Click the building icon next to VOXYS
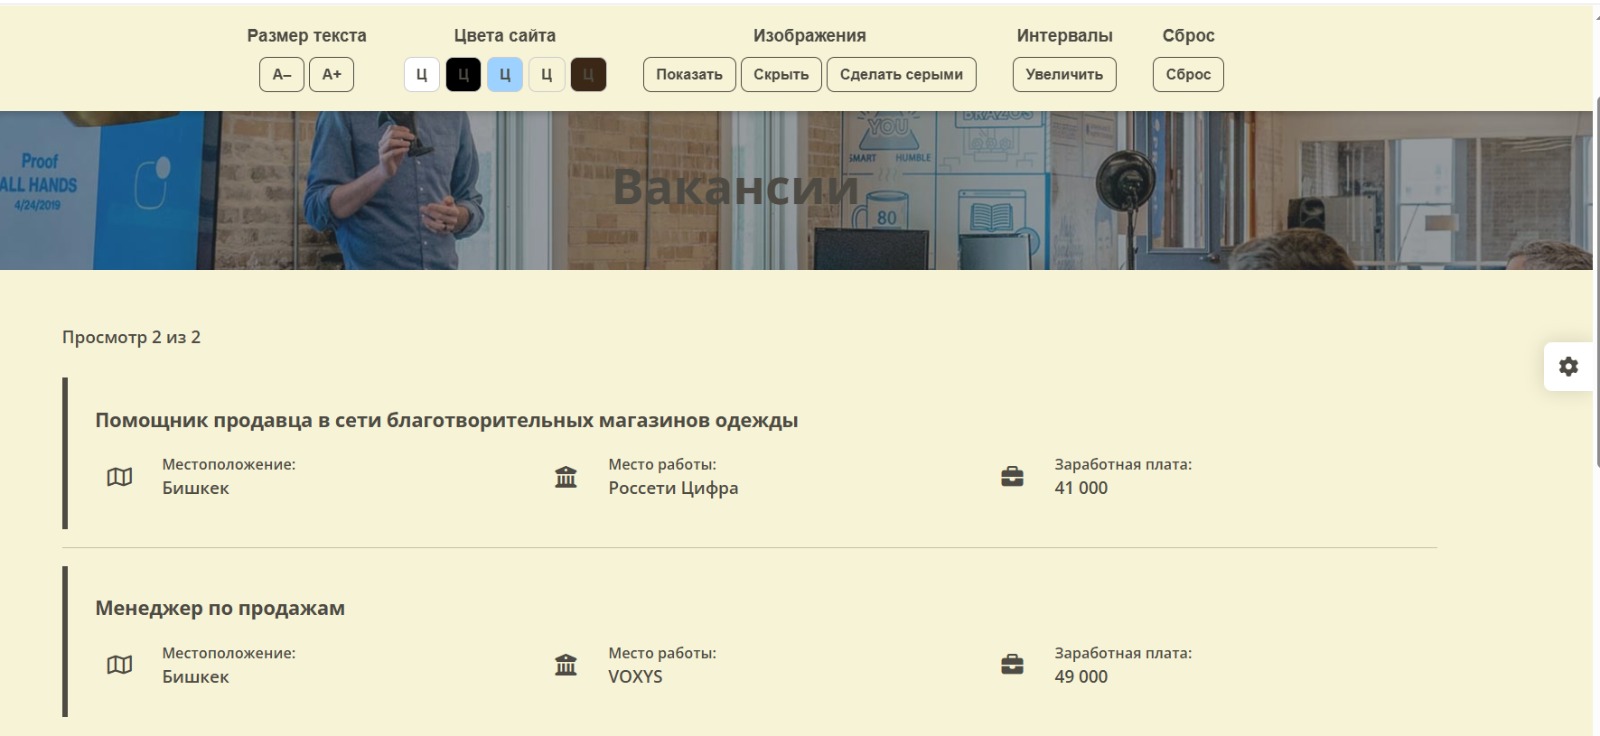1600x736 pixels. [566, 665]
